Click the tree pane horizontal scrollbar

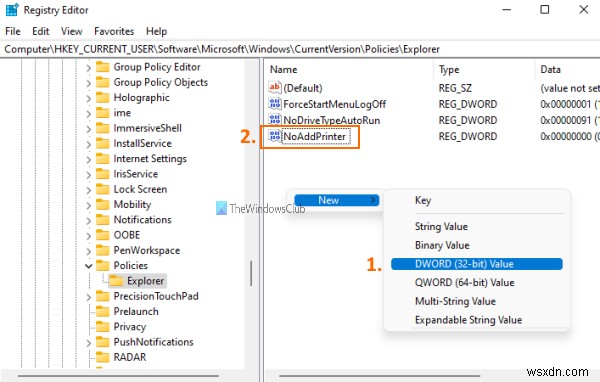(x=118, y=376)
